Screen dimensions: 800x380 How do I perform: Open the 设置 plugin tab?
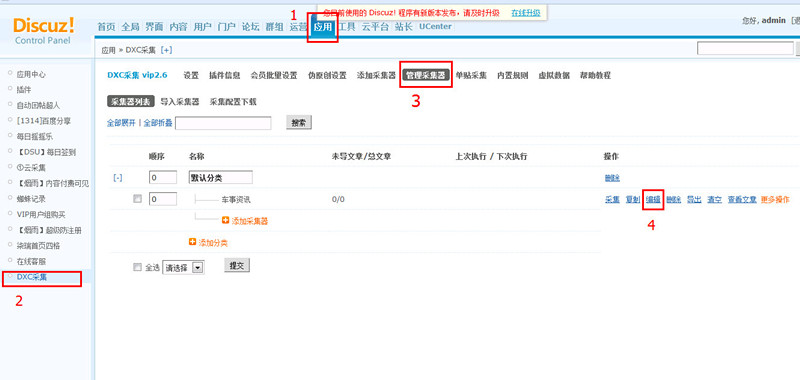click(191, 75)
